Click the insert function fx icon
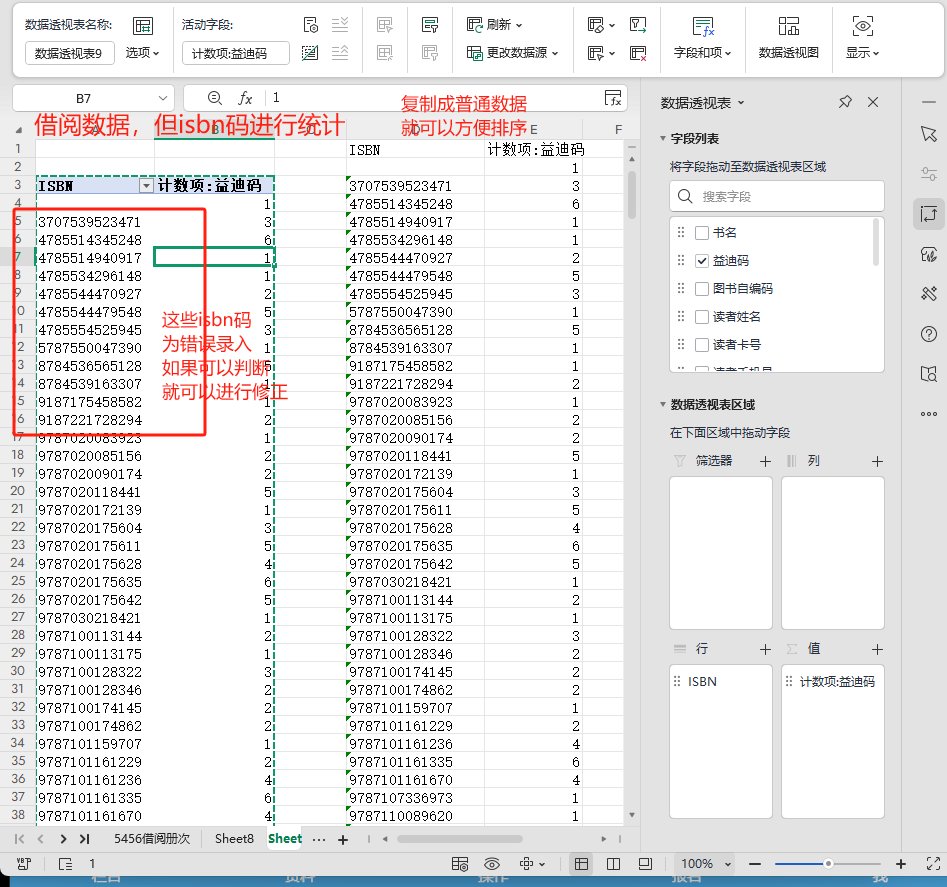947x887 pixels. 245,98
